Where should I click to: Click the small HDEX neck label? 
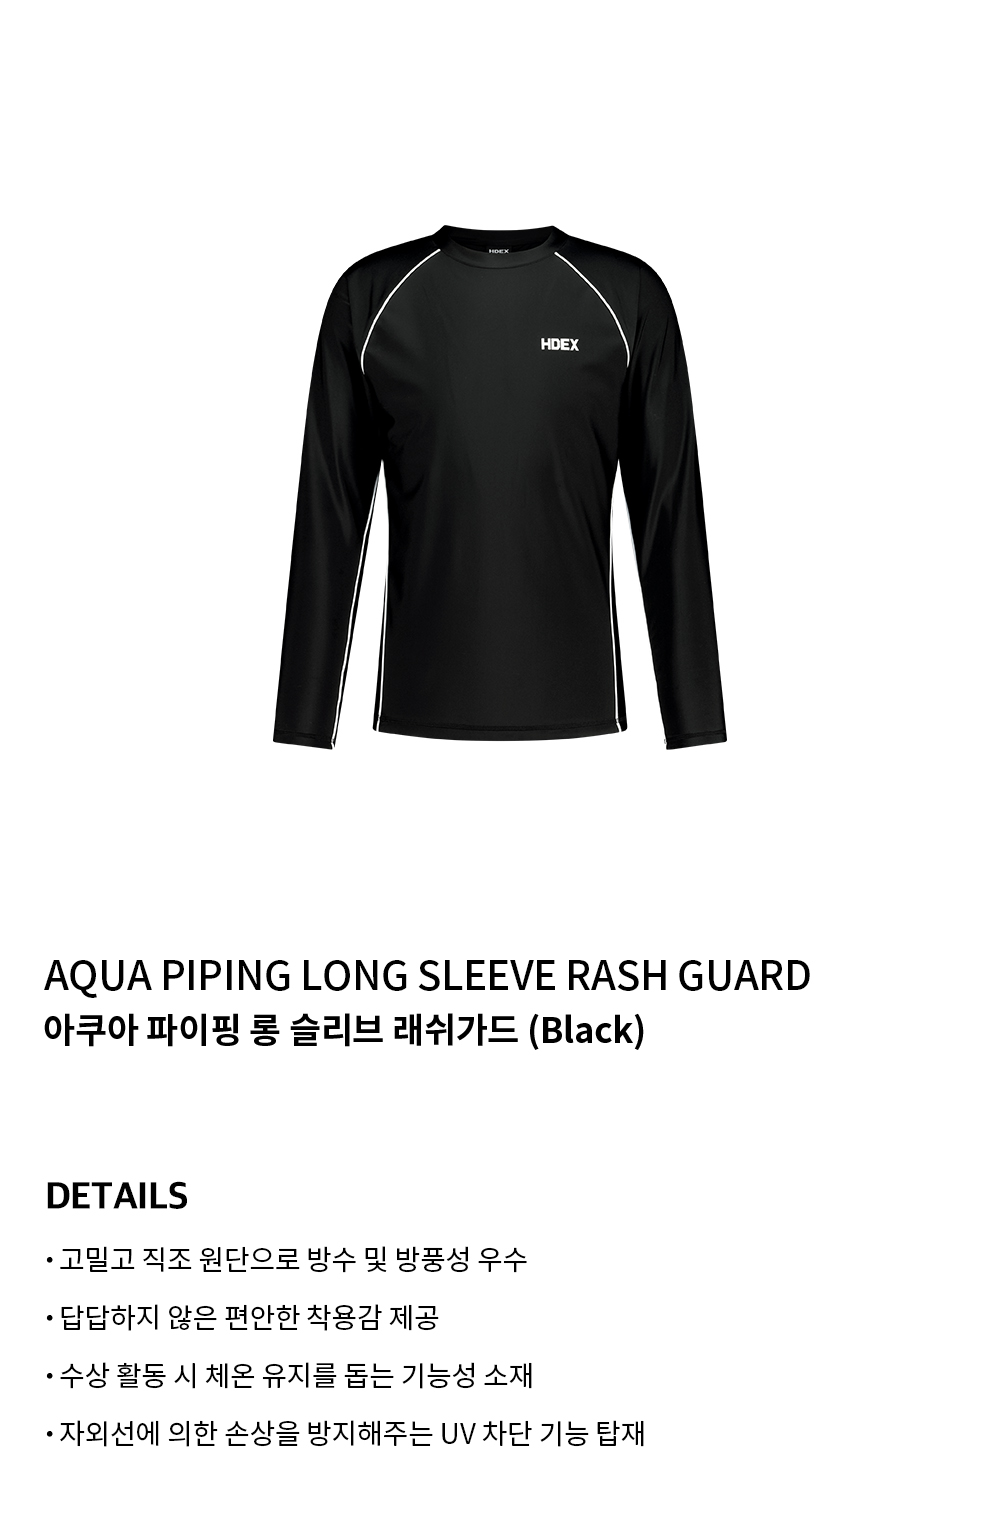coord(499,252)
